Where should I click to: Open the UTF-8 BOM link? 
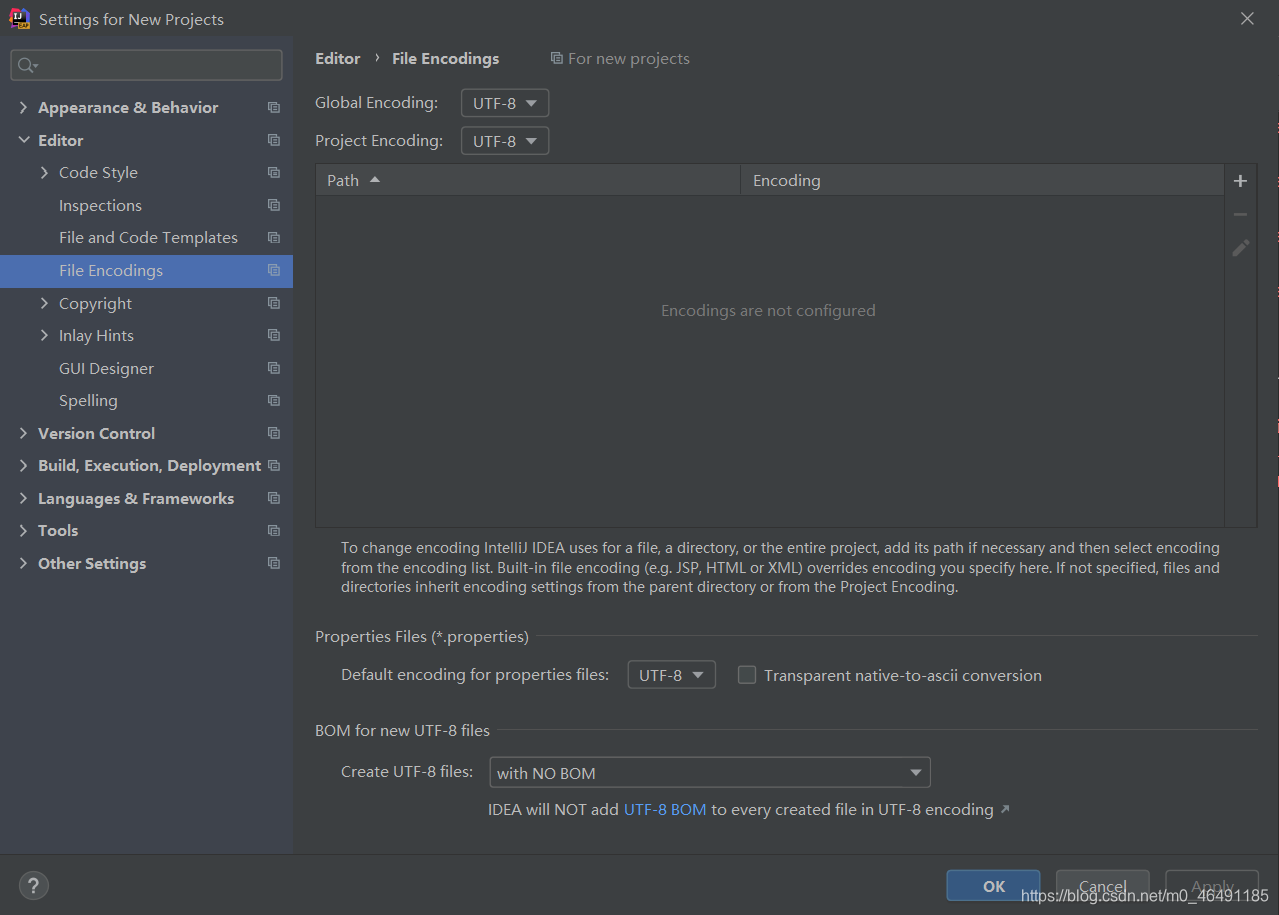[665, 810]
